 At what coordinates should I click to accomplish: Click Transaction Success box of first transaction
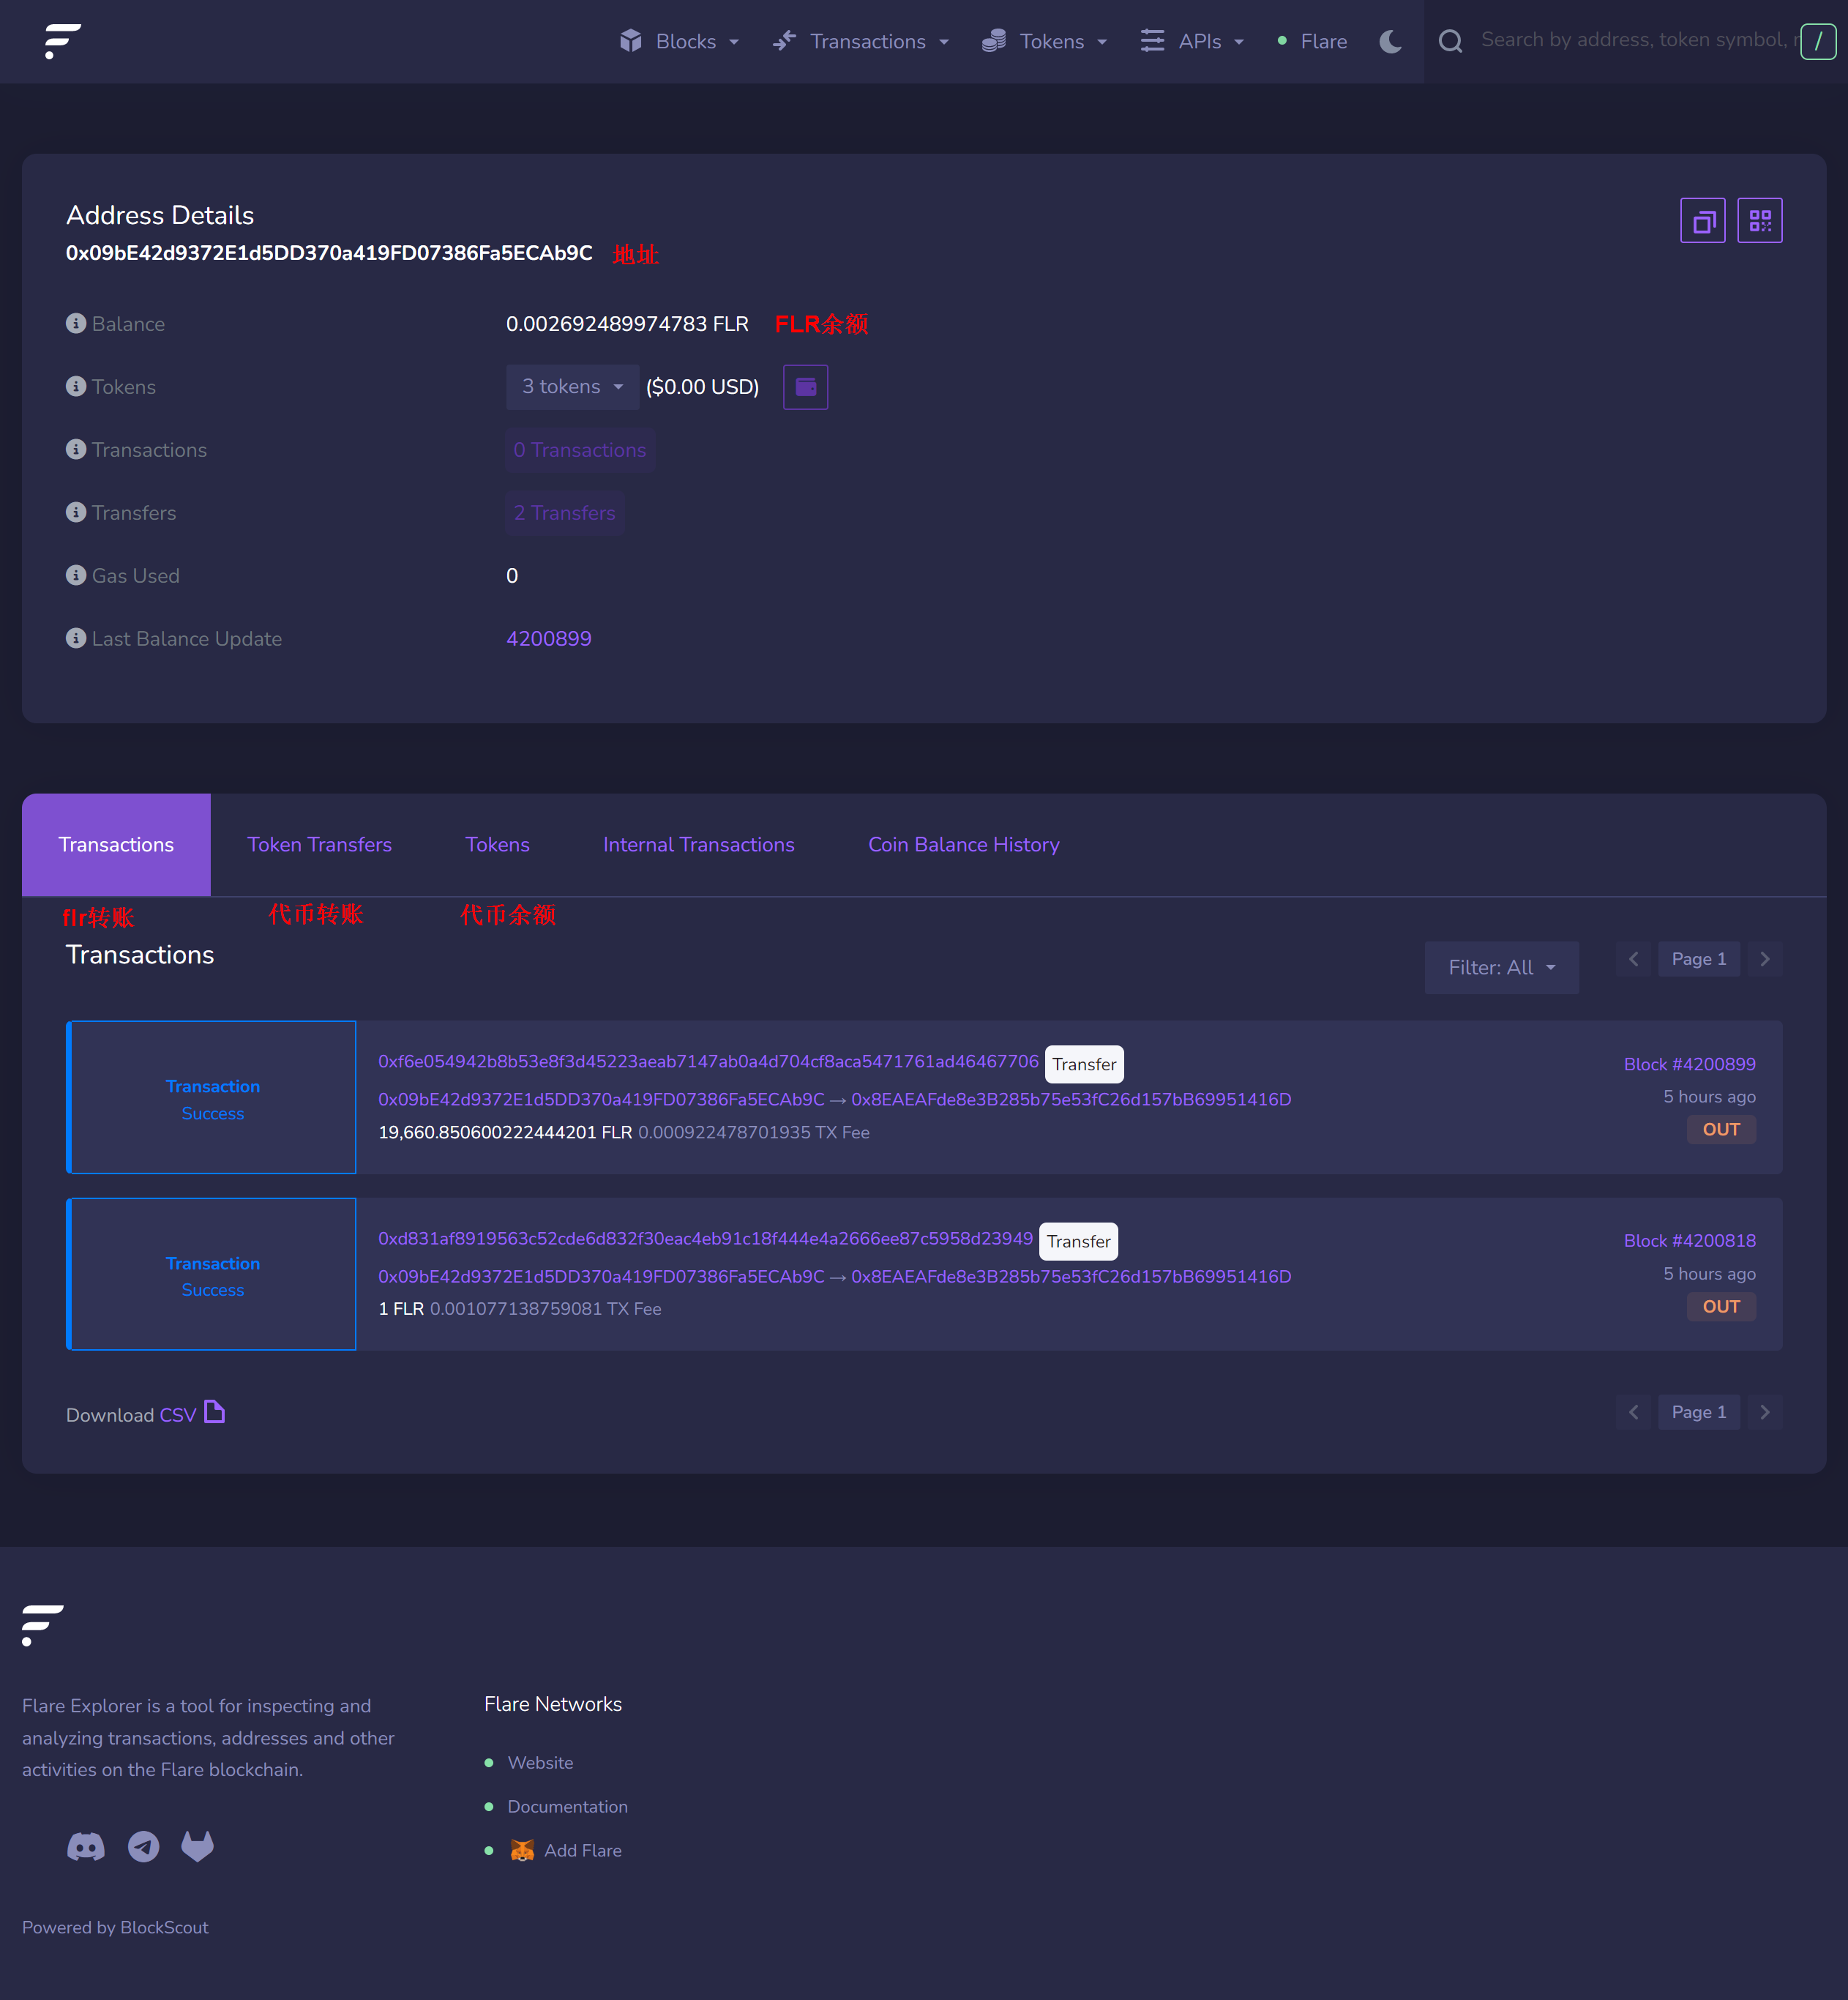click(212, 1097)
